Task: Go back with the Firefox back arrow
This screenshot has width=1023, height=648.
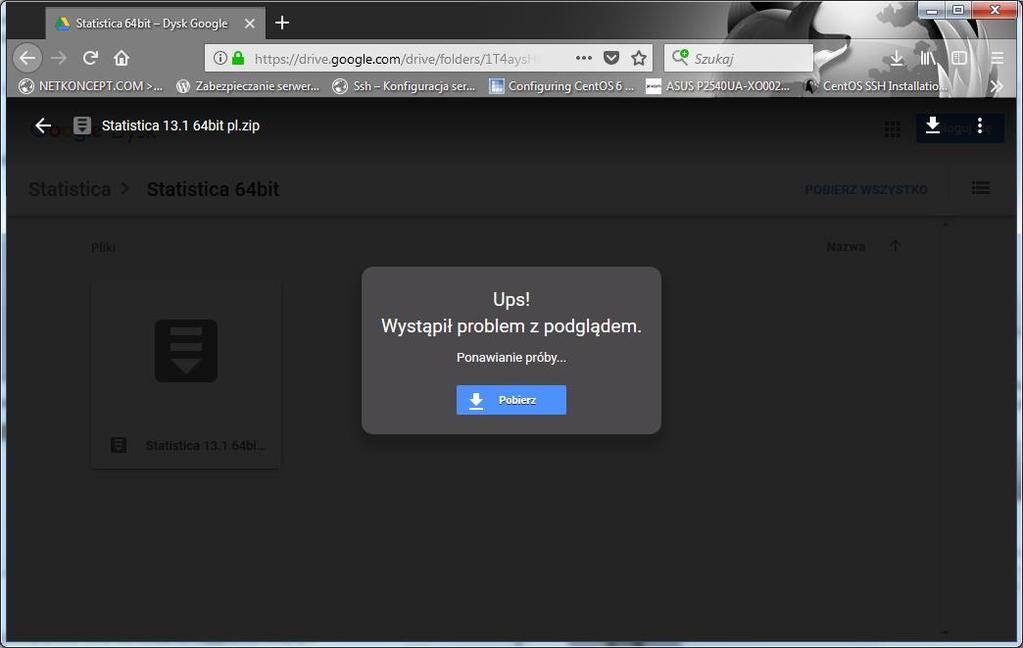Action: pos(27,58)
